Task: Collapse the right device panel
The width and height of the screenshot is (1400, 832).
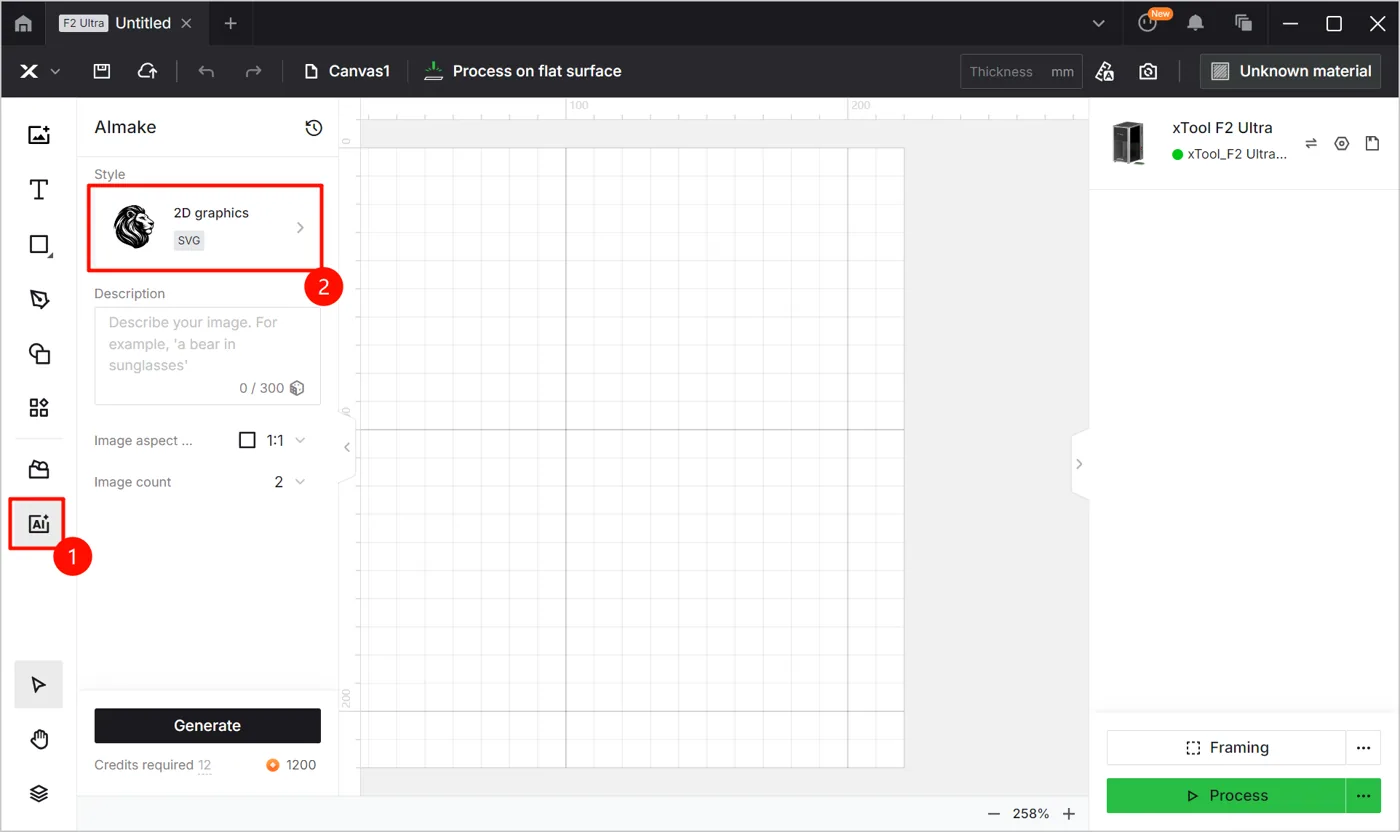Action: (x=1079, y=464)
